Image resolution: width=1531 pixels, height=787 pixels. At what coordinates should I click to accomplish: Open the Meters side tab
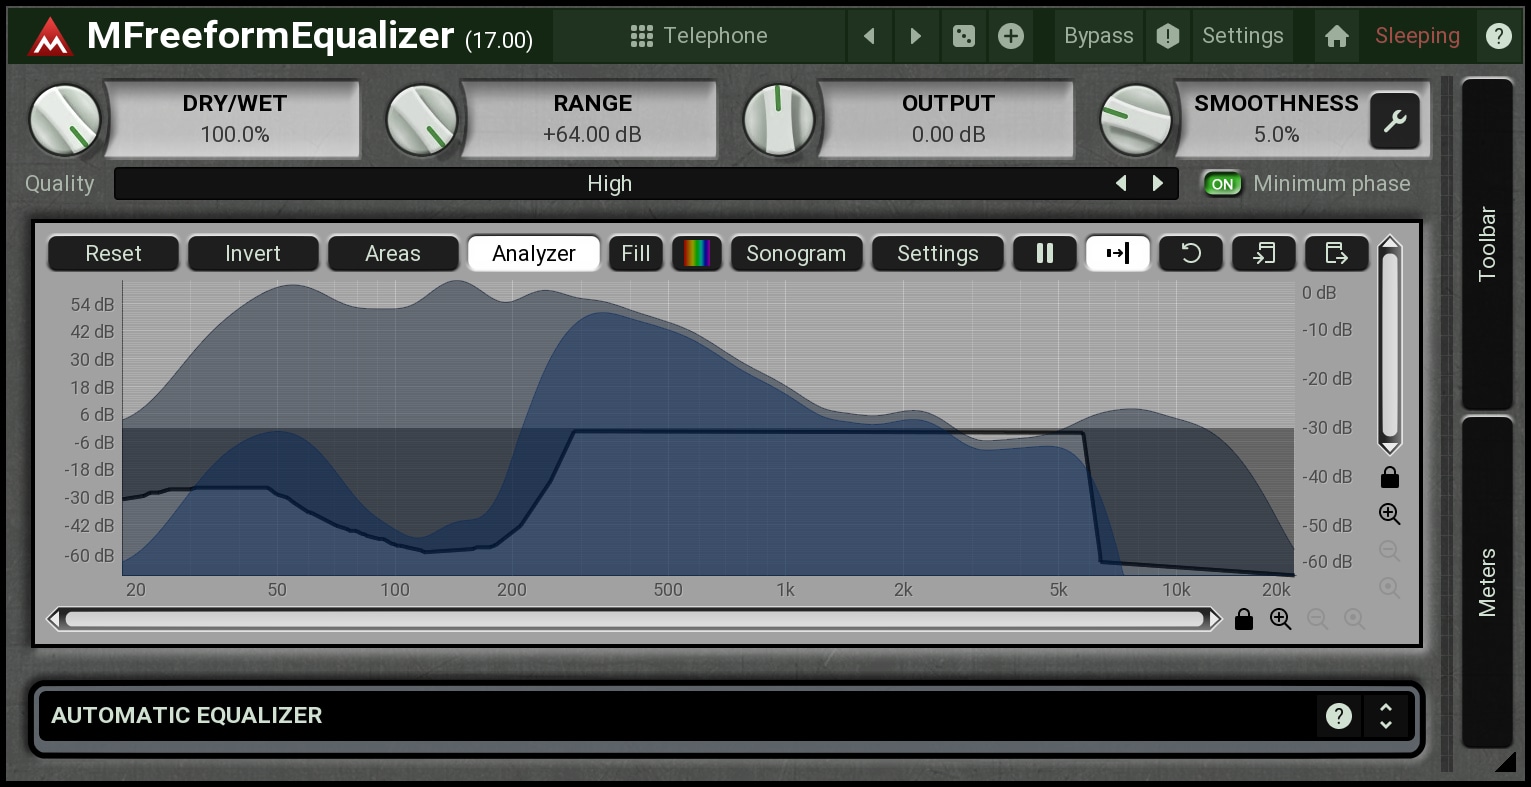point(1487,582)
